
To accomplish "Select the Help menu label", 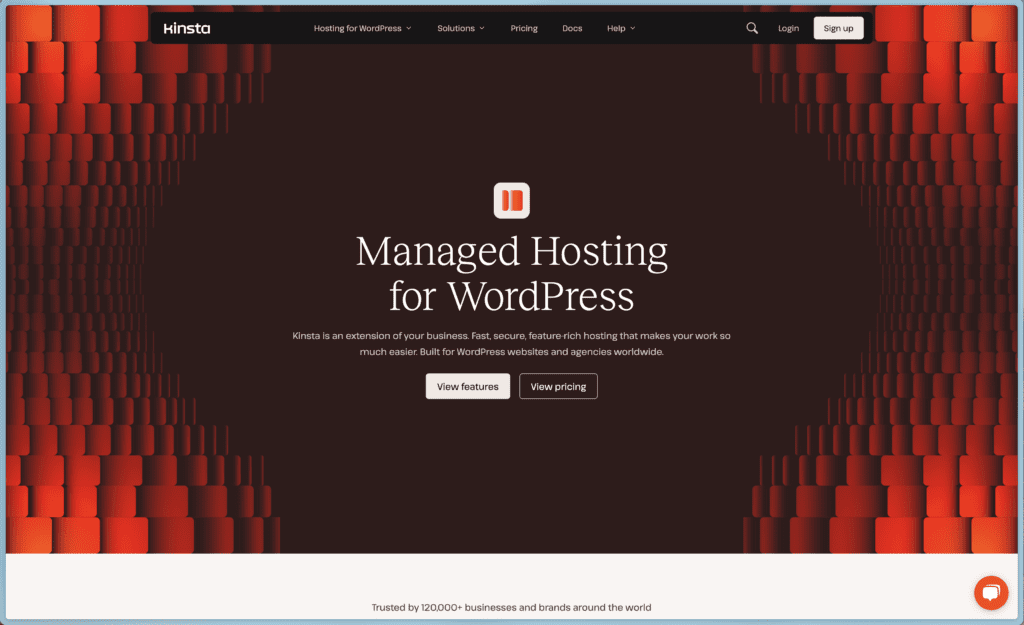I will point(616,29).
